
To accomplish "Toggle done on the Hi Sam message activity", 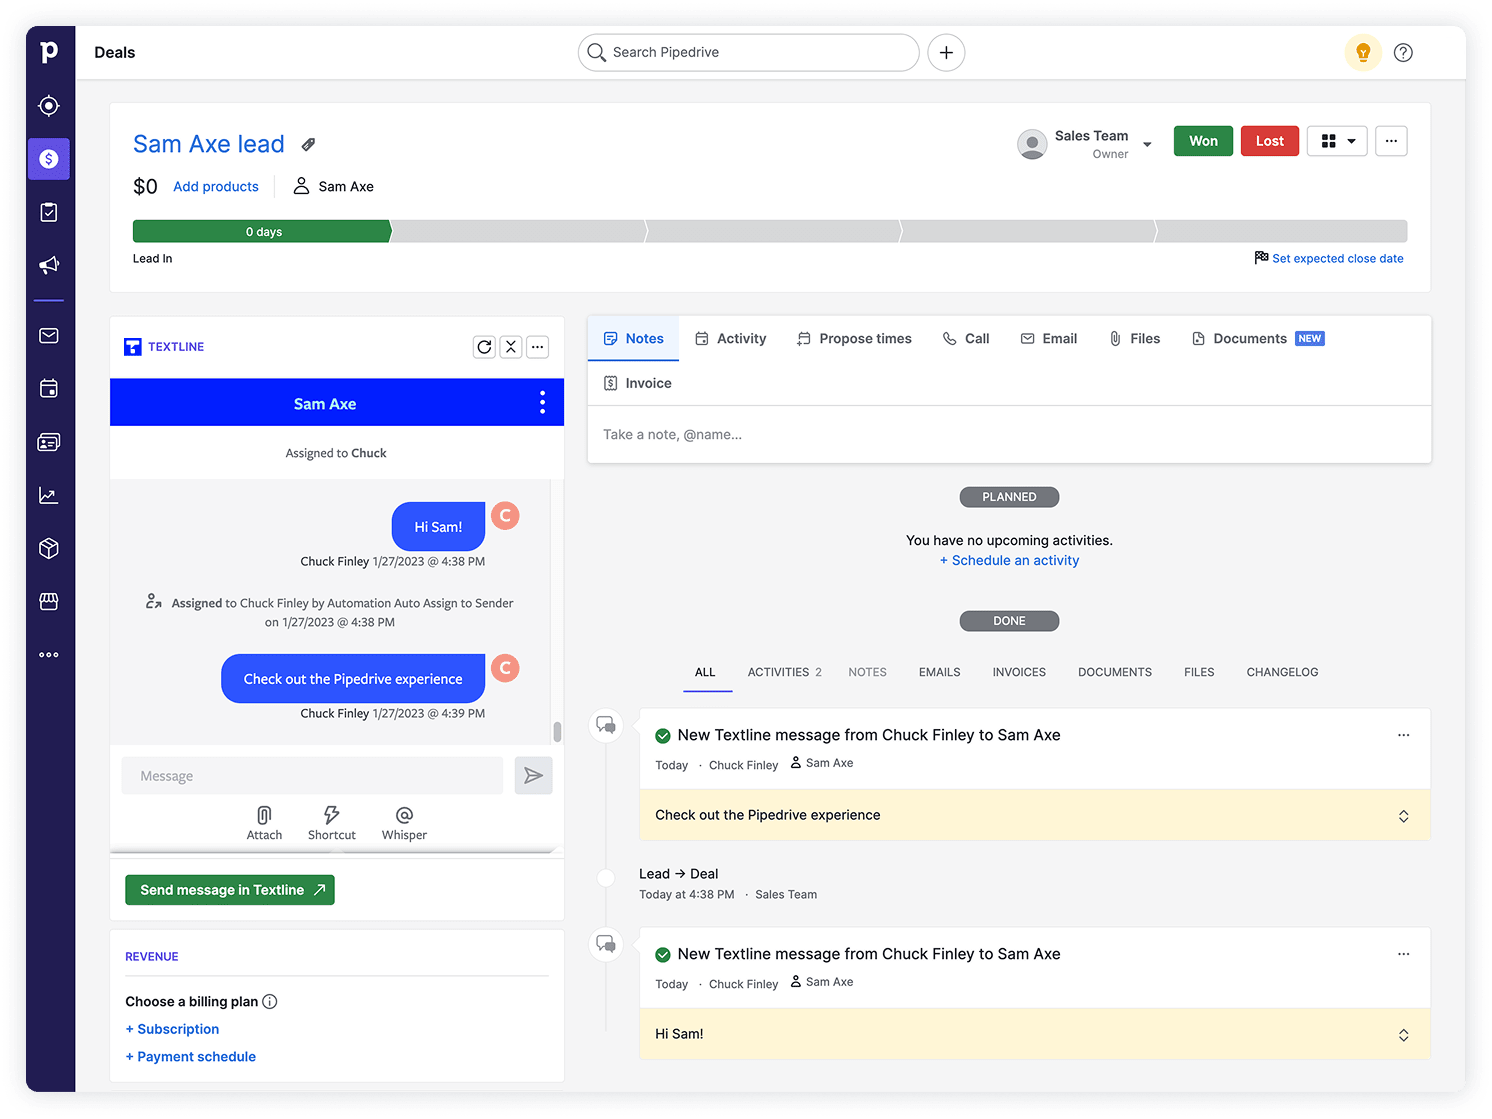I will (x=662, y=955).
